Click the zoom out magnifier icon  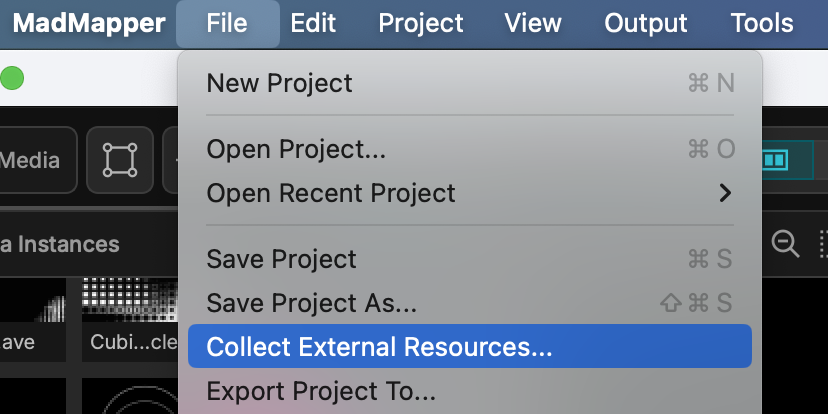click(x=785, y=244)
